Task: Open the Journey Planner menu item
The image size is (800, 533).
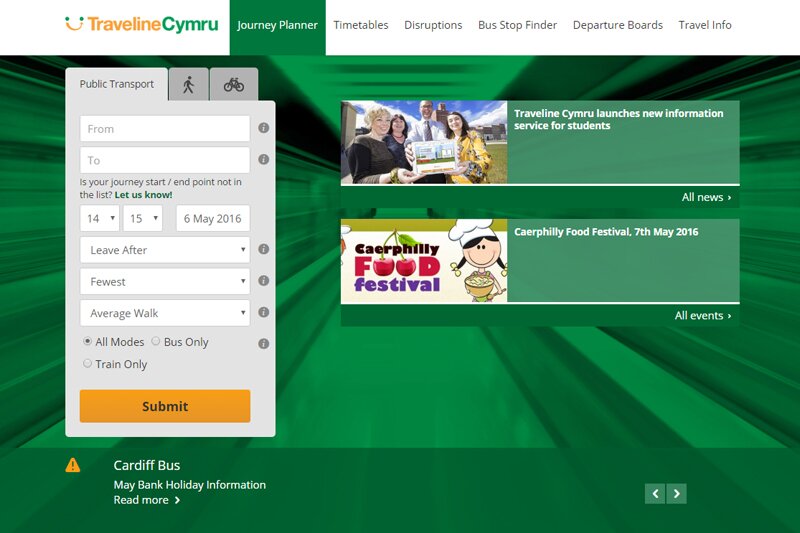Action: click(278, 26)
